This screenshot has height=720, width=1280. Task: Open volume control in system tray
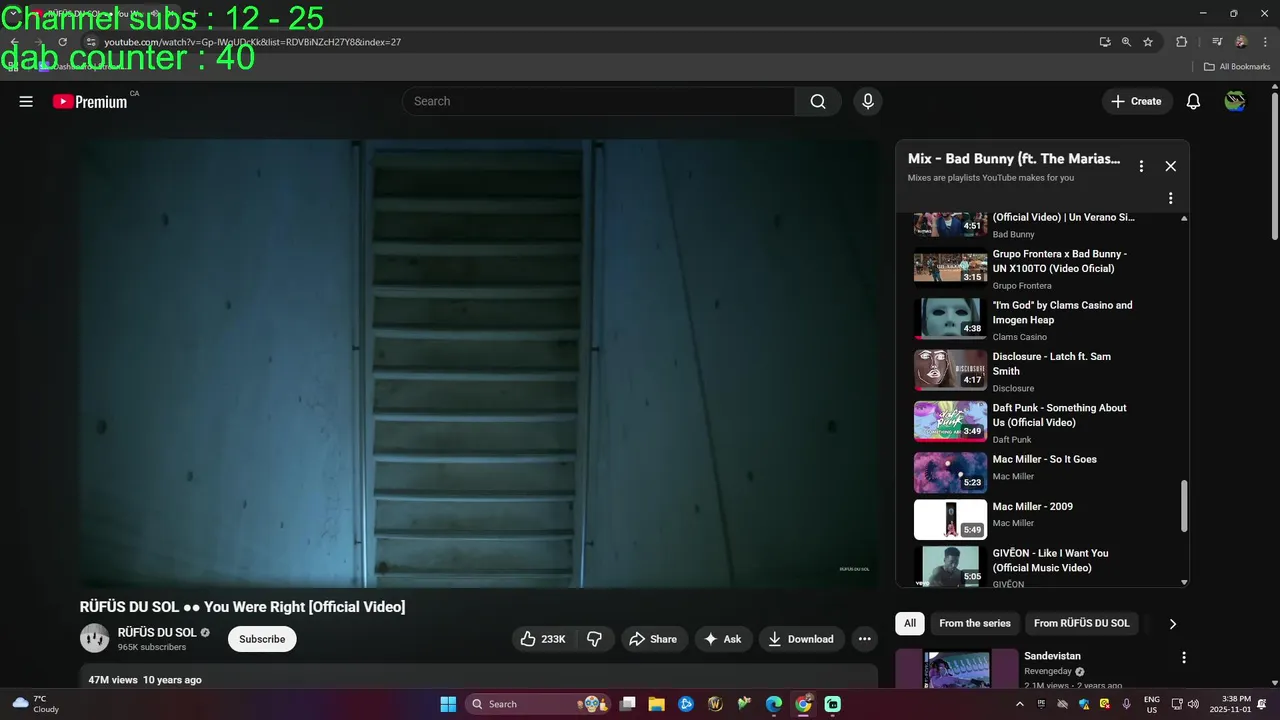coord(1193,704)
